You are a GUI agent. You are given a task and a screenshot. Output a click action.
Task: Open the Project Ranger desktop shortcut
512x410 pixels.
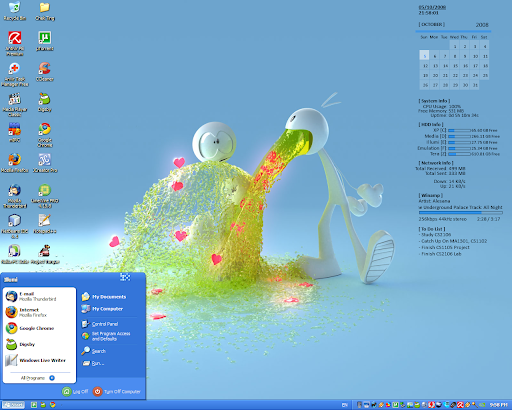45,254
